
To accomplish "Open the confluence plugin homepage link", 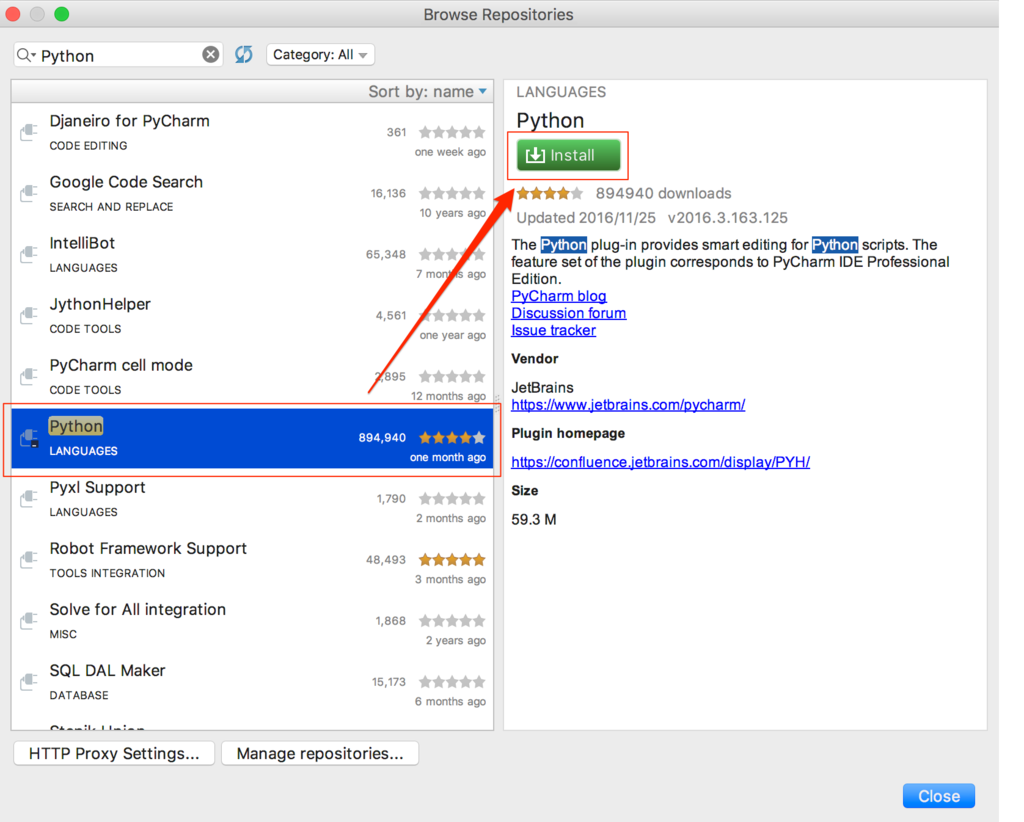I will (660, 462).
